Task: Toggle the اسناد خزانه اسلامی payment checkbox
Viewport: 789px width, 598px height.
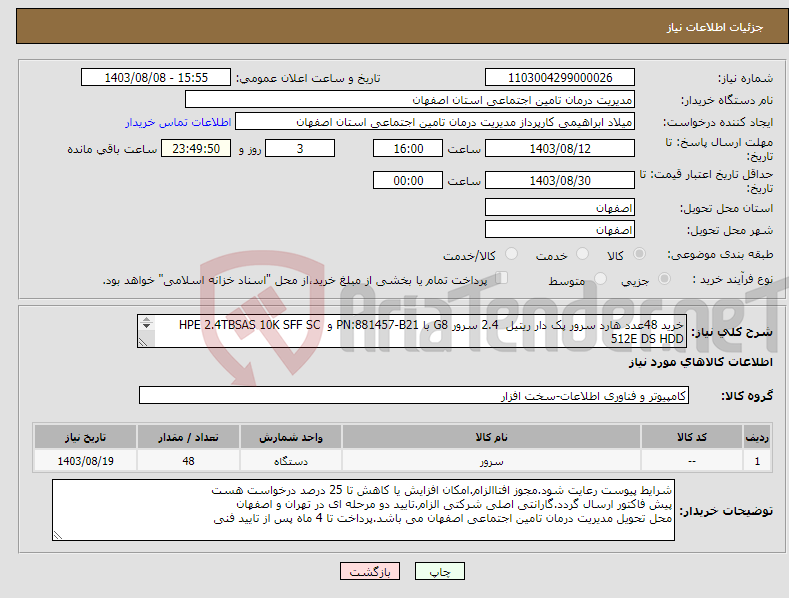Action: (502, 277)
